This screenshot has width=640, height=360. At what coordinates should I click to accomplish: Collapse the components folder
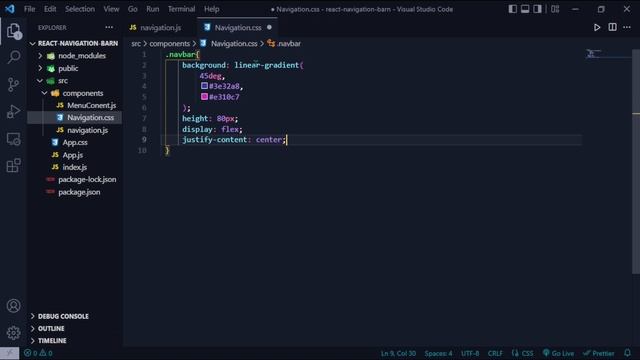pyautogui.click(x=74, y=93)
